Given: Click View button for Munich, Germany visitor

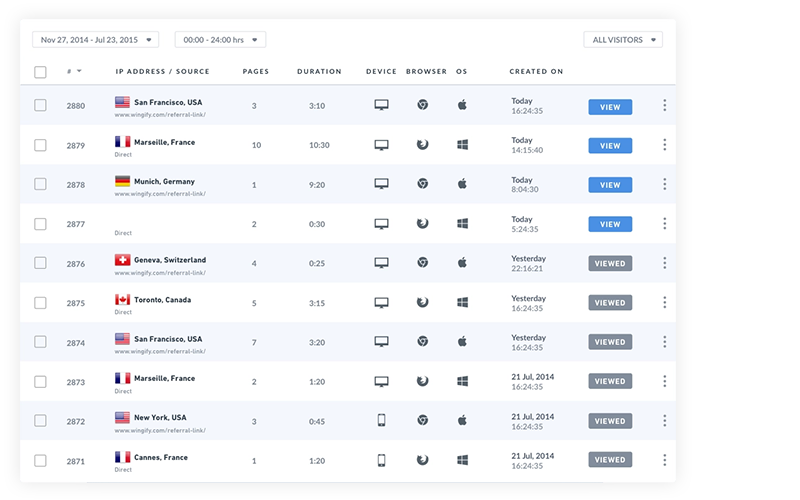Looking at the screenshot, I should click(x=610, y=185).
